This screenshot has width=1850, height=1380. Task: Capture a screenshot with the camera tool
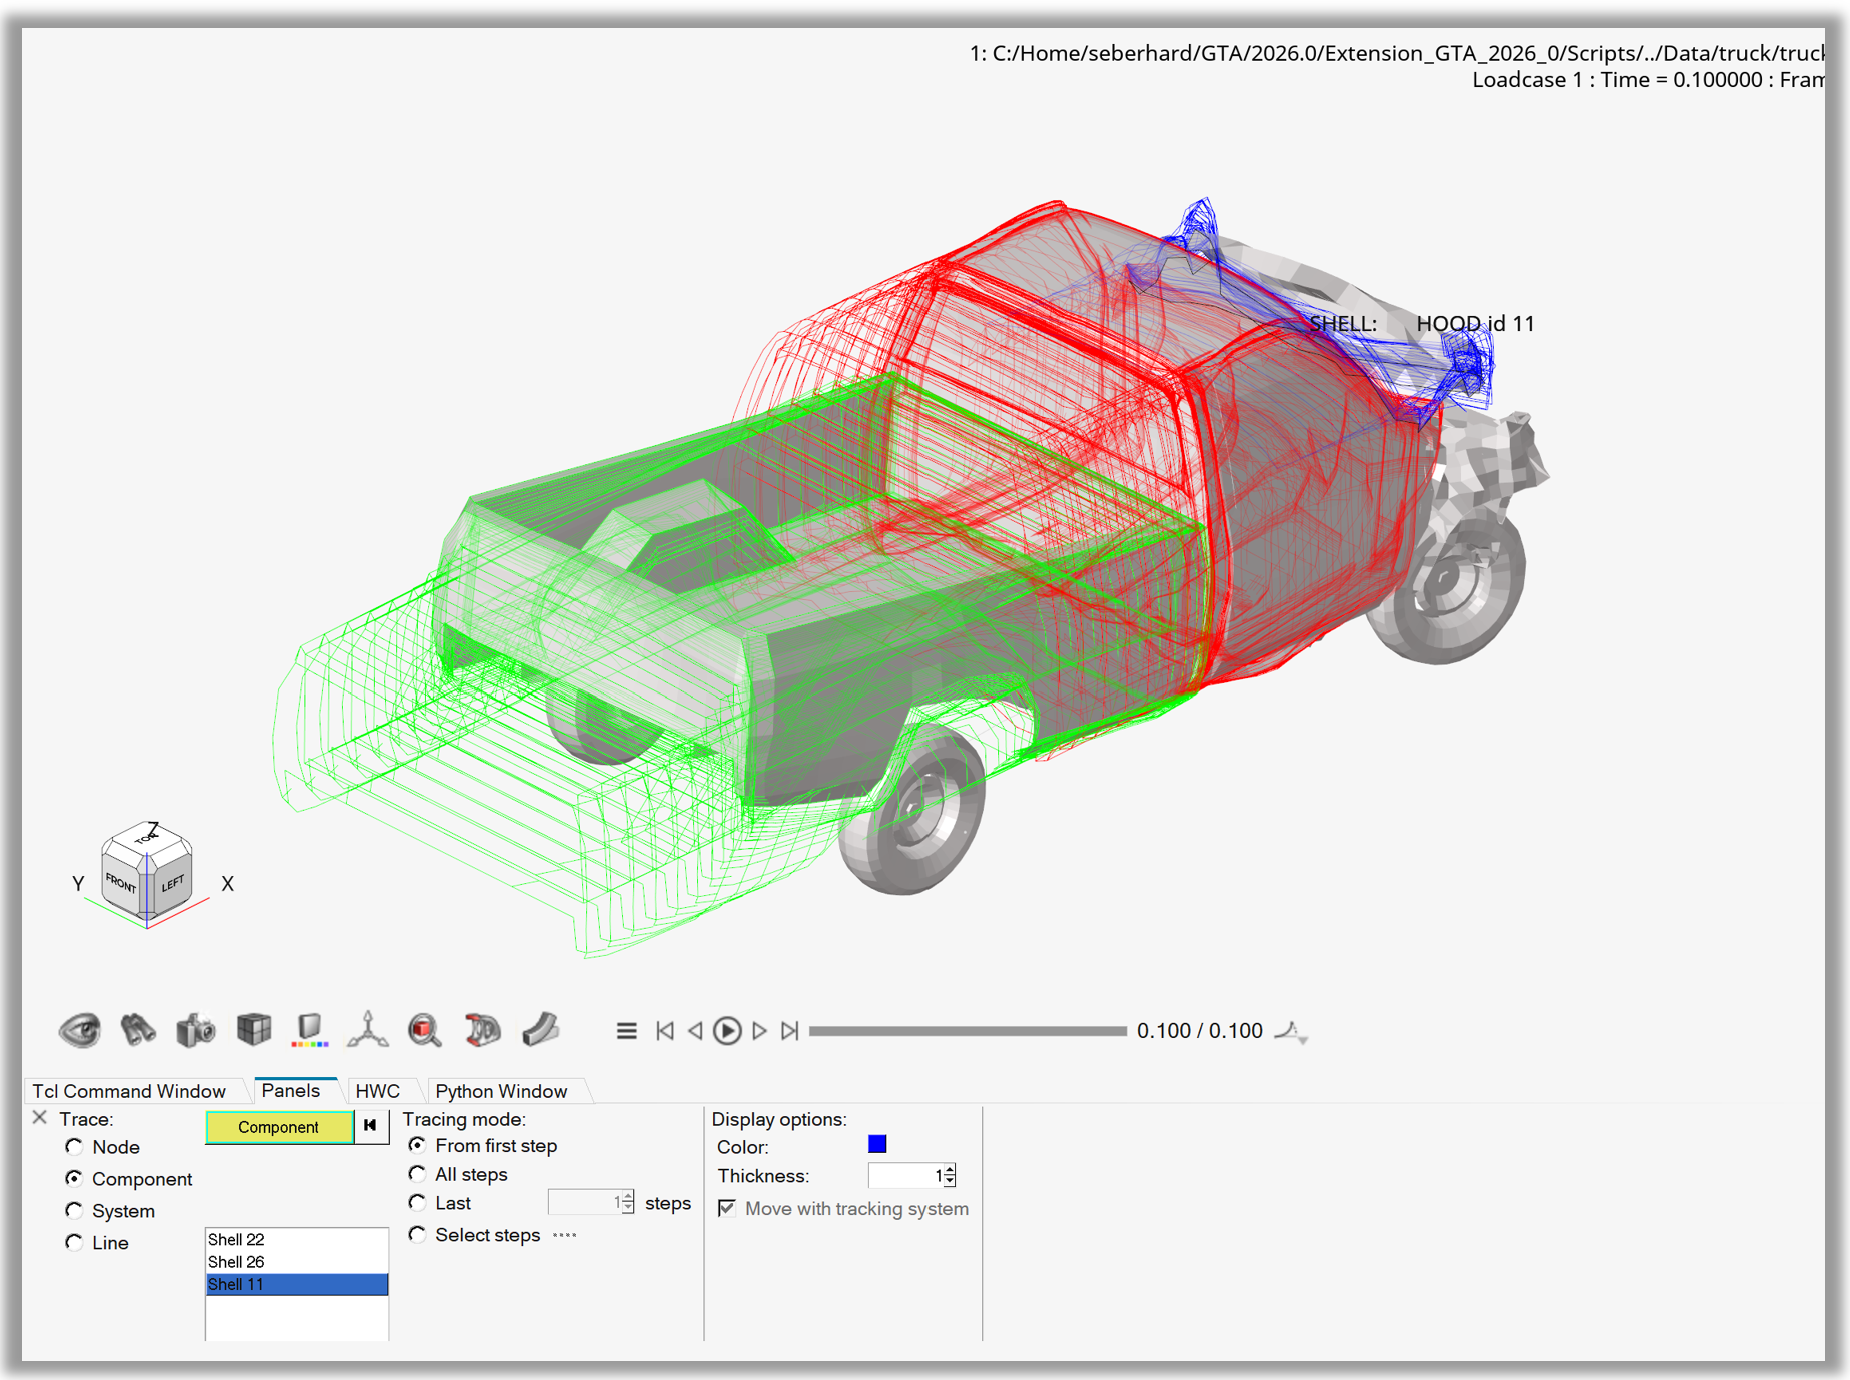[x=196, y=1030]
